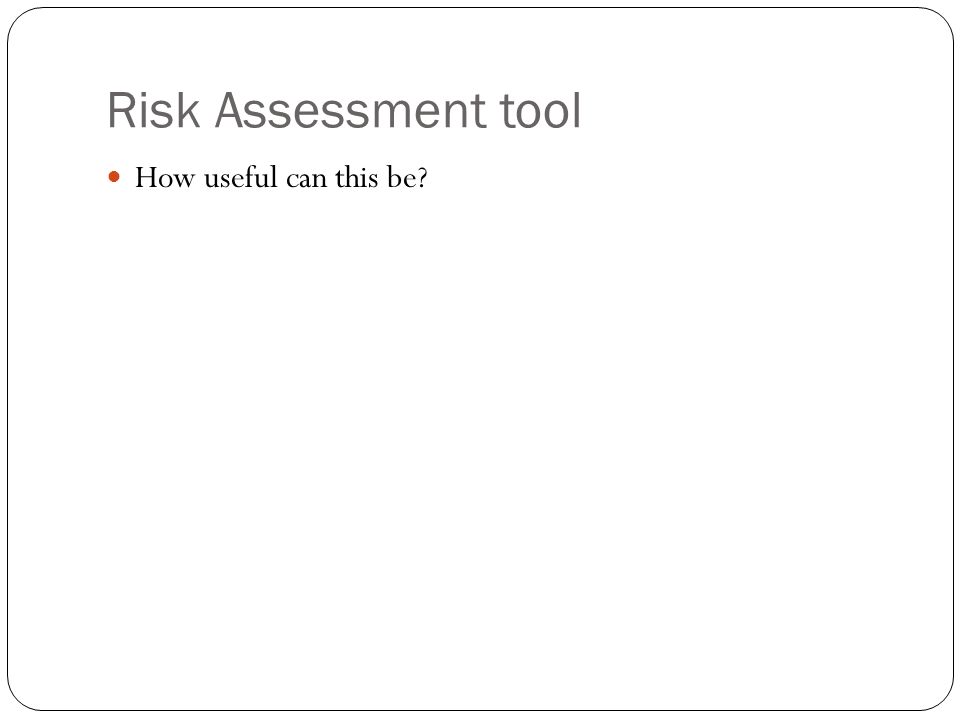Image resolution: width=960 pixels, height=720 pixels.
Task: Click the word this in the bullet
Action: pyautogui.click(x=356, y=178)
